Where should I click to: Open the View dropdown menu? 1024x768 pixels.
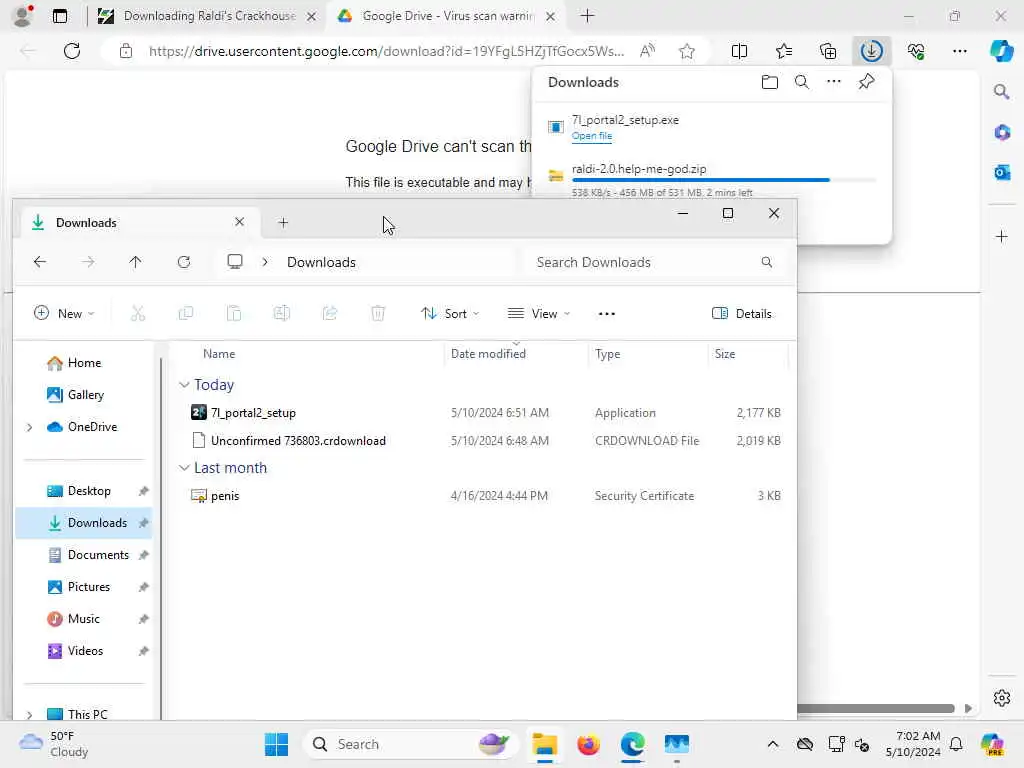[x=539, y=313]
